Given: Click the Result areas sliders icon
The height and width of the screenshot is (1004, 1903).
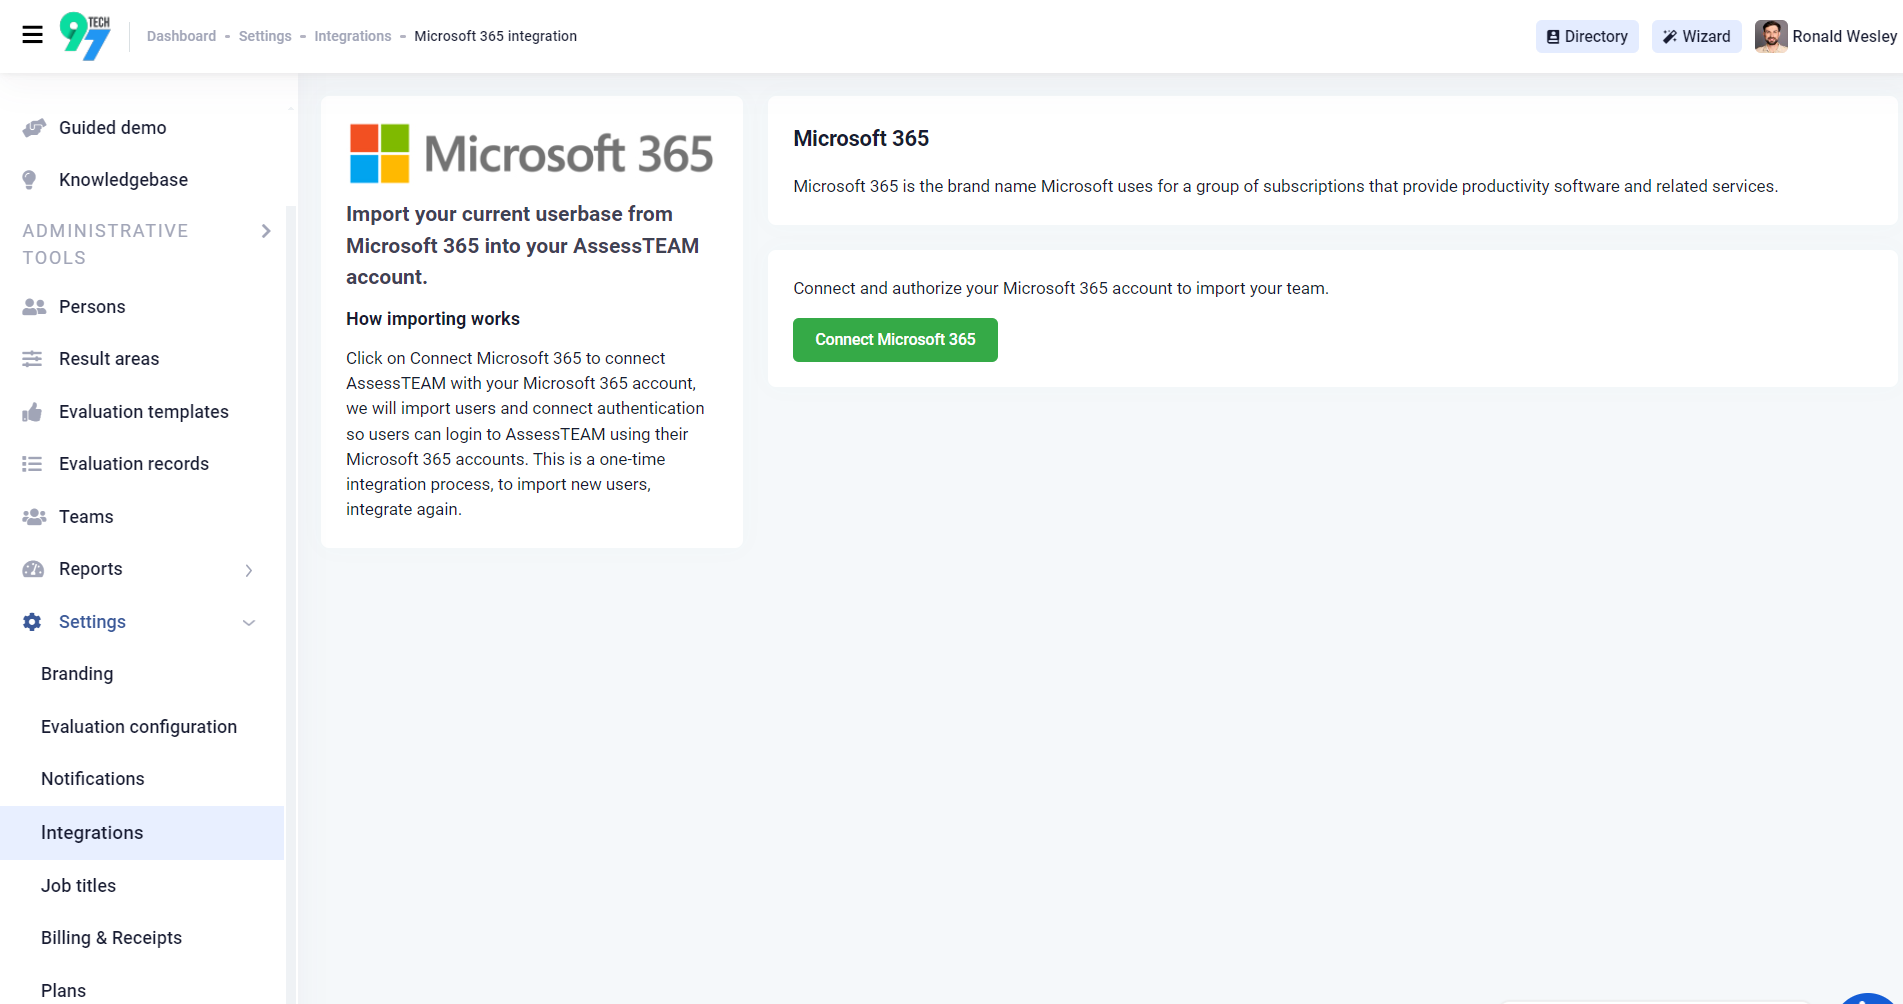Looking at the screenshot, I should click(x=33, y=359).
